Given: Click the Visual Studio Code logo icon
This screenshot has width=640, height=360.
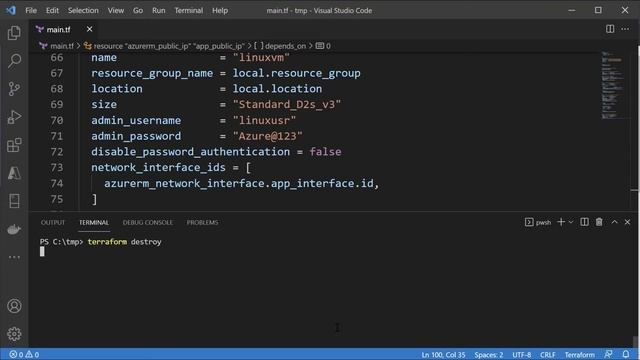Looking at the screenshot, I should point(11,10).
